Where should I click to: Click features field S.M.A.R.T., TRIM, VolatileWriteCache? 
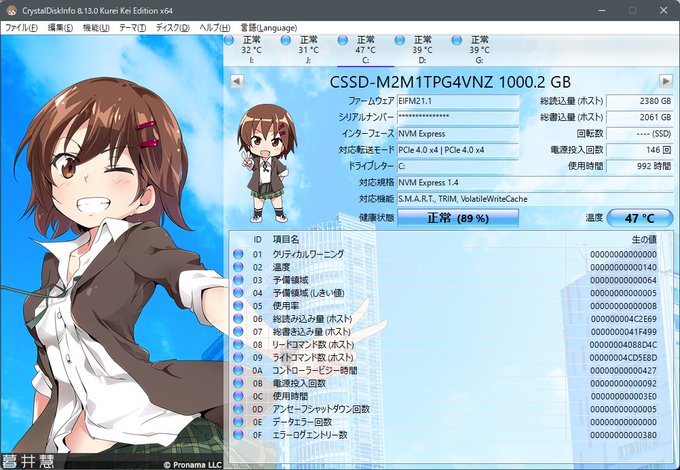(535, 199)
